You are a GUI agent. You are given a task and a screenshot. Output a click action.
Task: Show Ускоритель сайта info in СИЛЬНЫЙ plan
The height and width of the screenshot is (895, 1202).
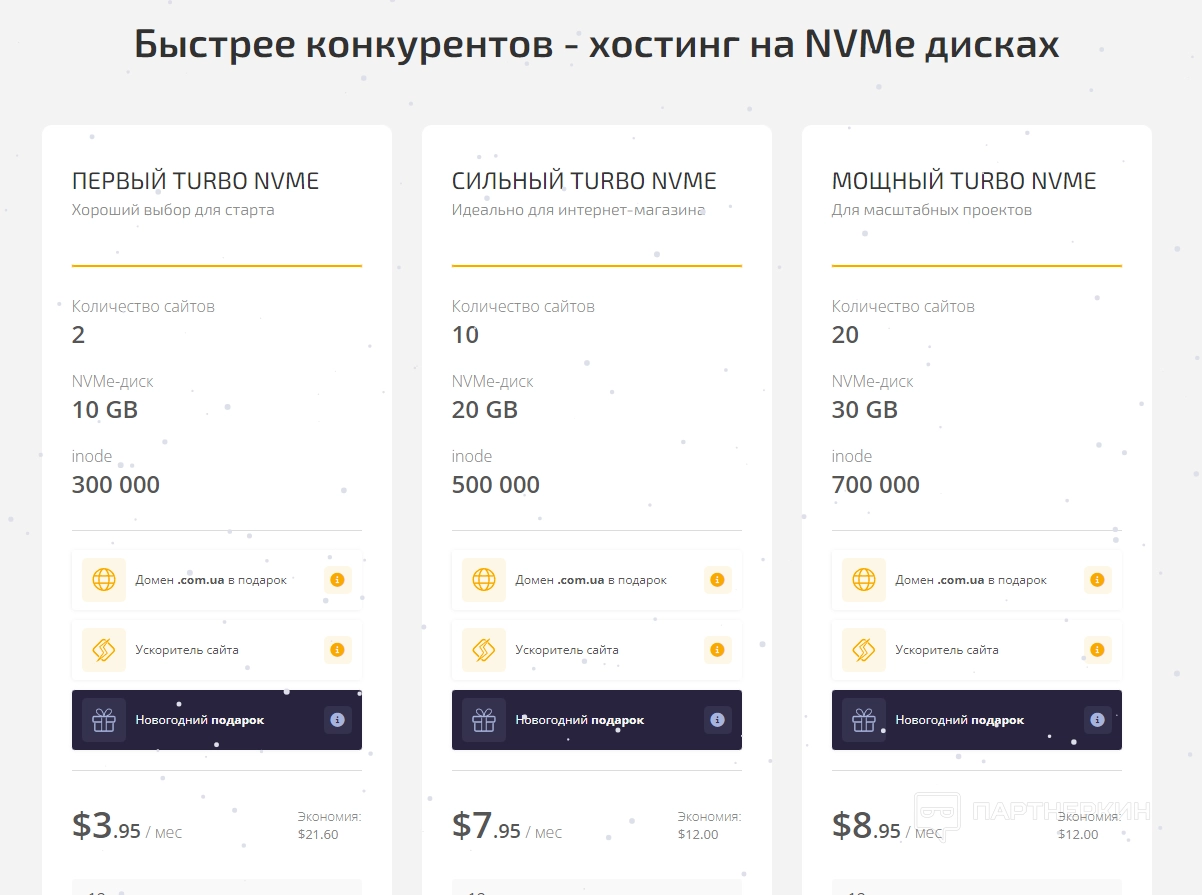click(717, 650)
